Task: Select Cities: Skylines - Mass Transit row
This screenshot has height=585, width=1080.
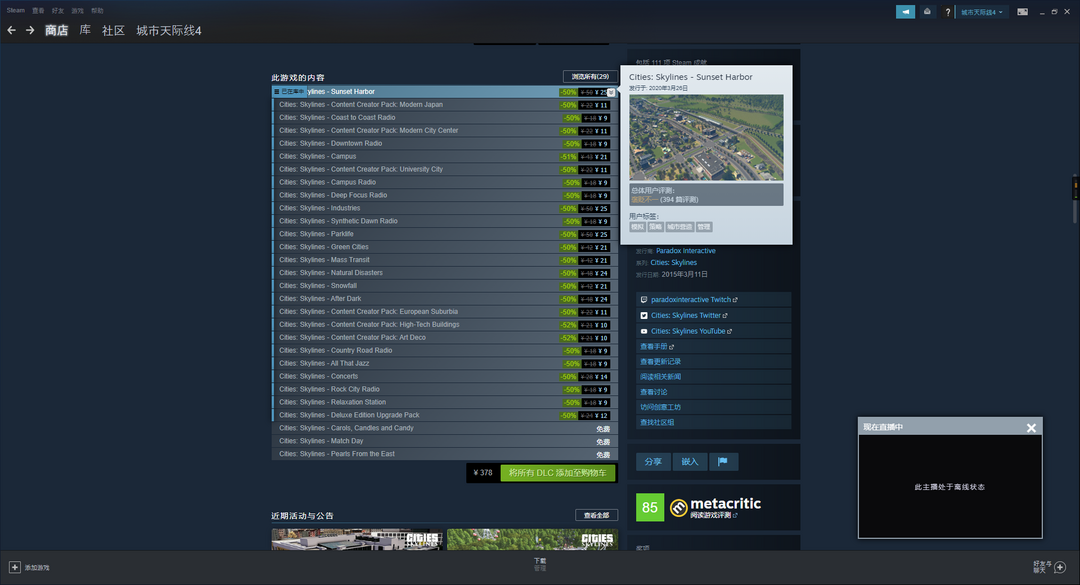Action: [x=445, y=260]
